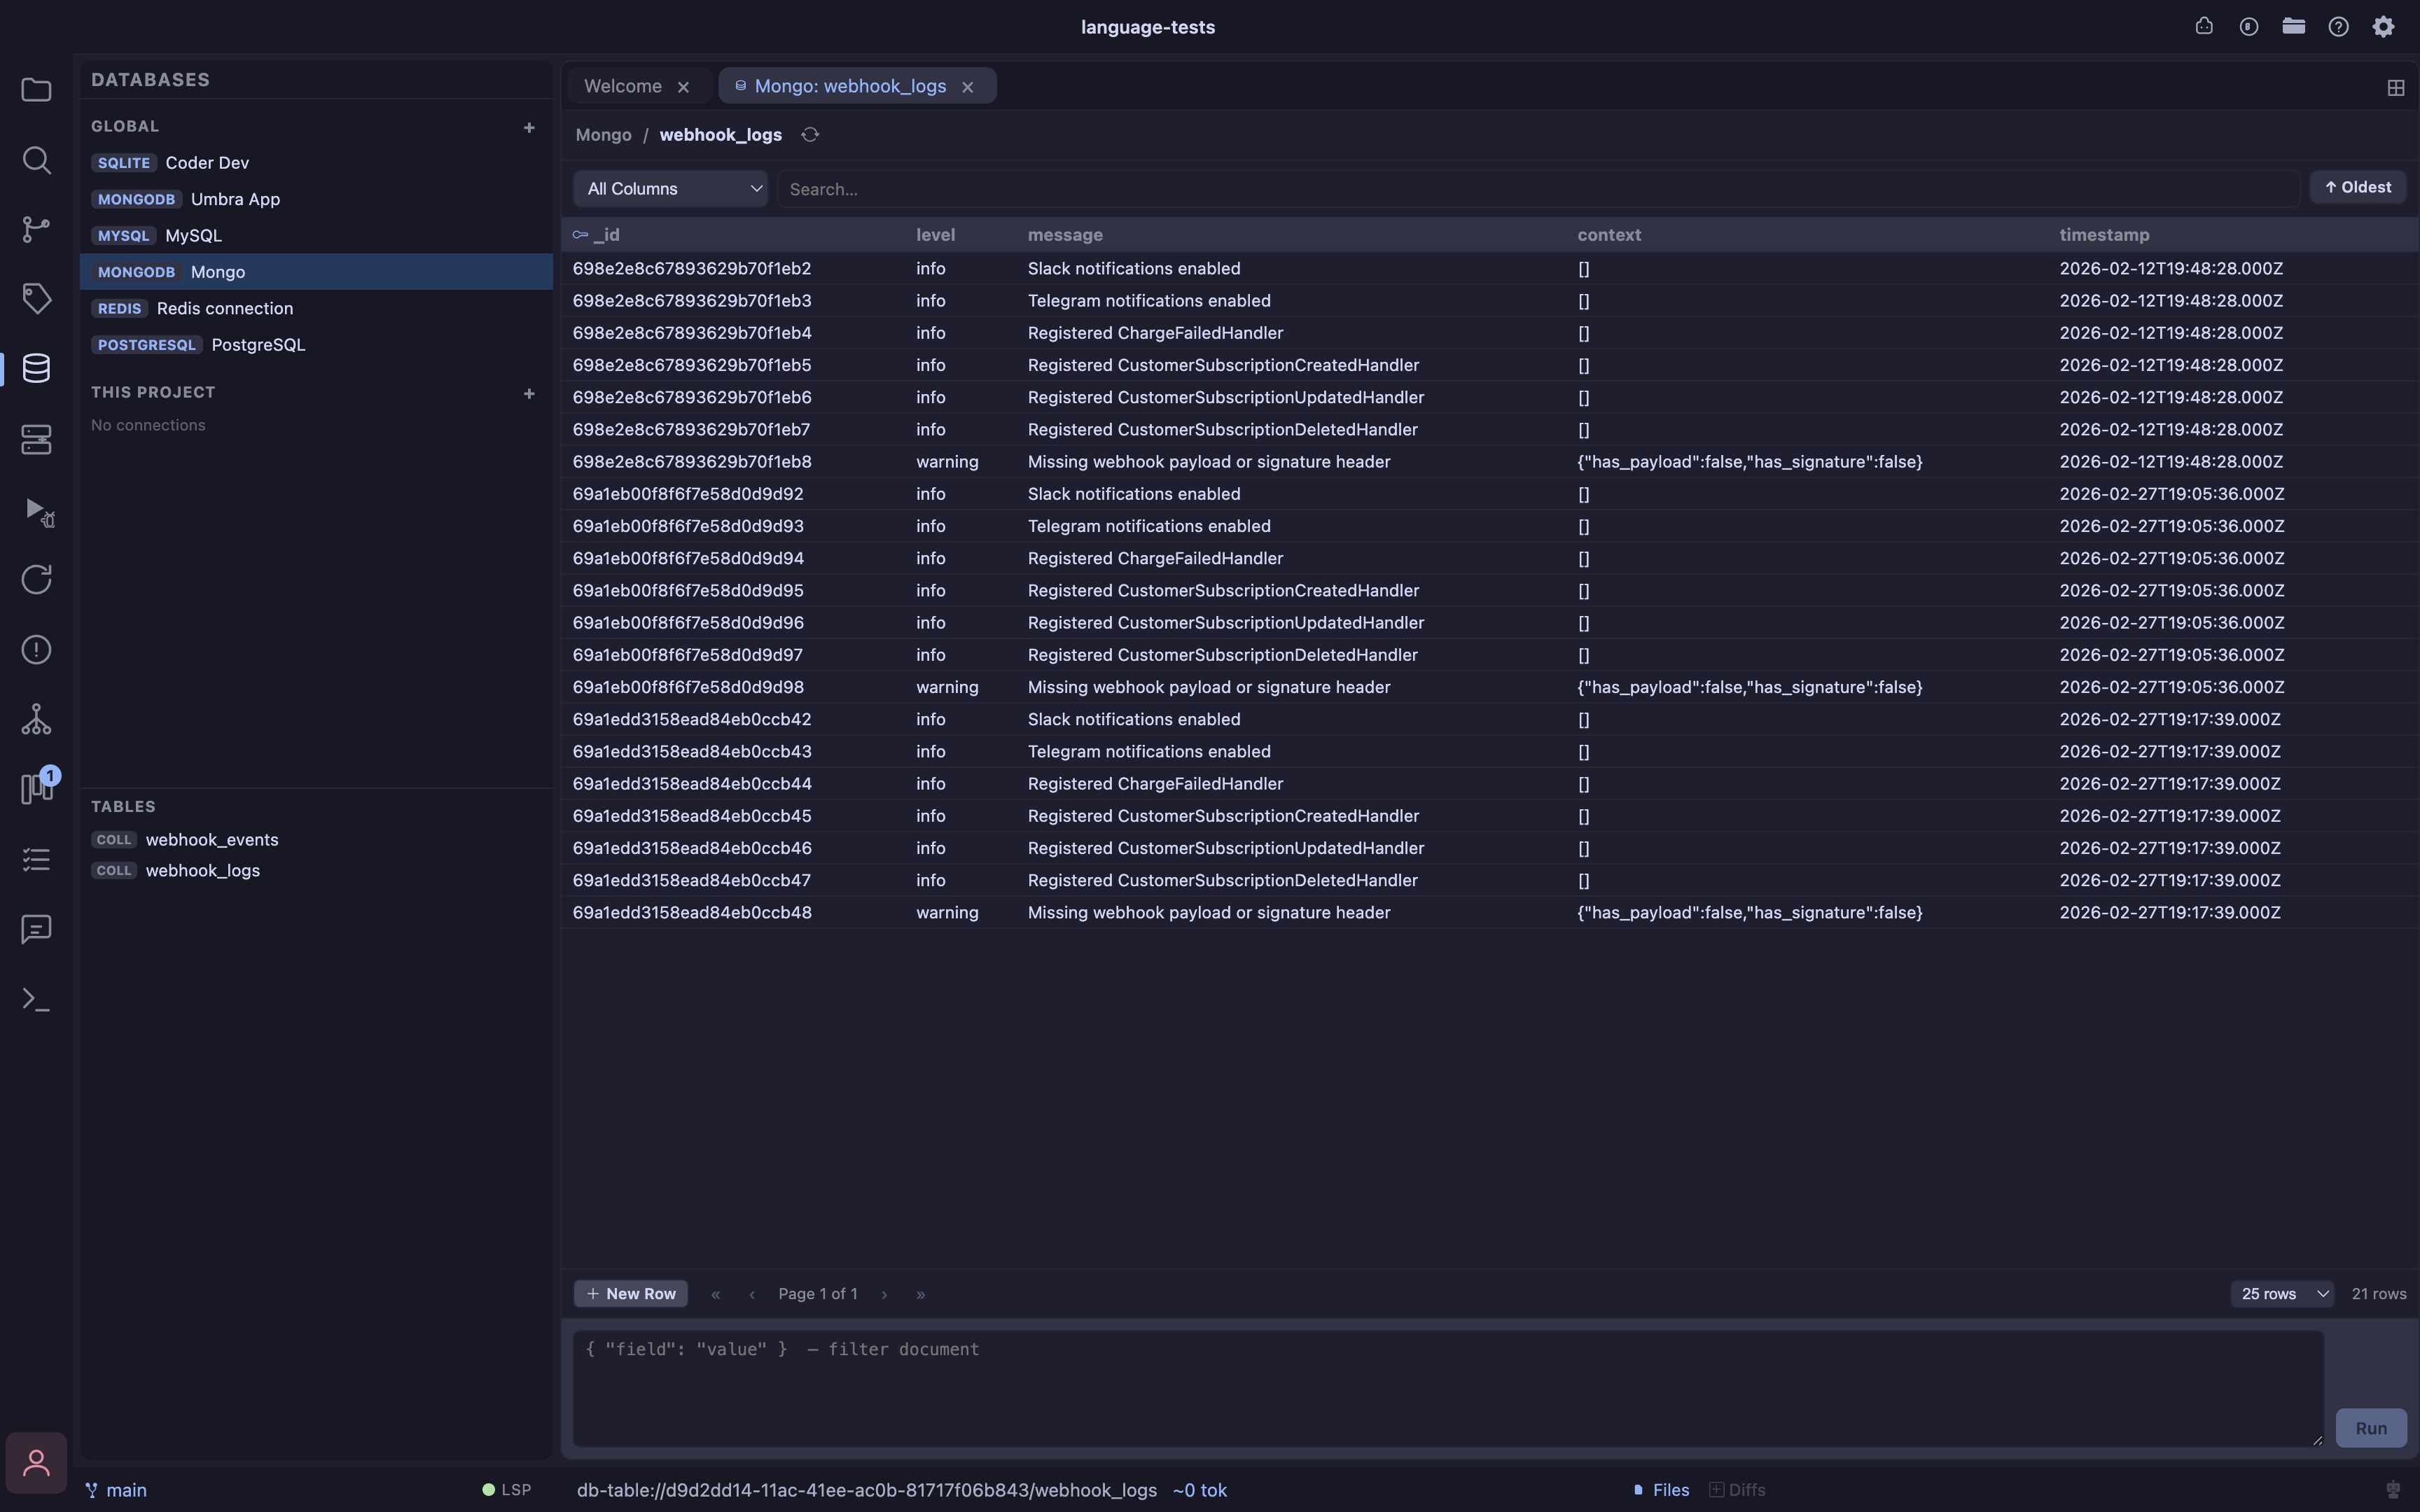Open the source control branch icon

[36, 229]
